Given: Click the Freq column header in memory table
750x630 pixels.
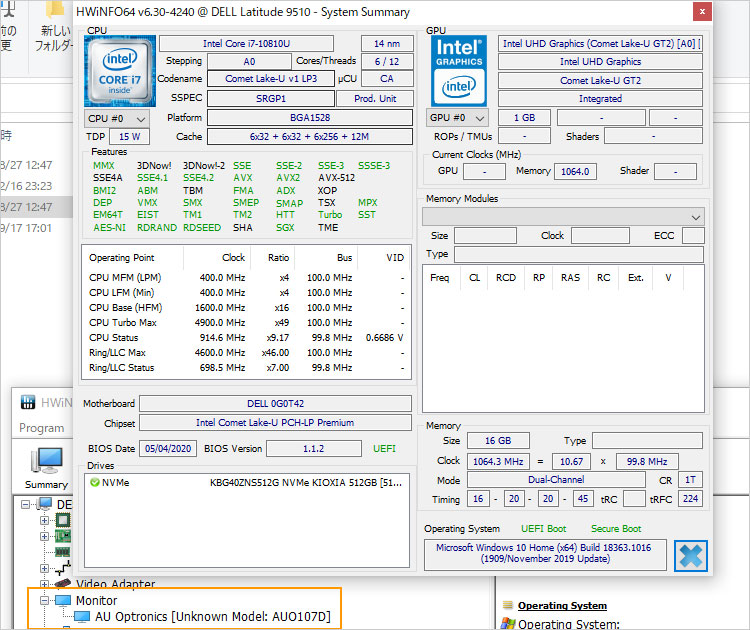Looking at the screenshot, I should [x=440, y=277].
